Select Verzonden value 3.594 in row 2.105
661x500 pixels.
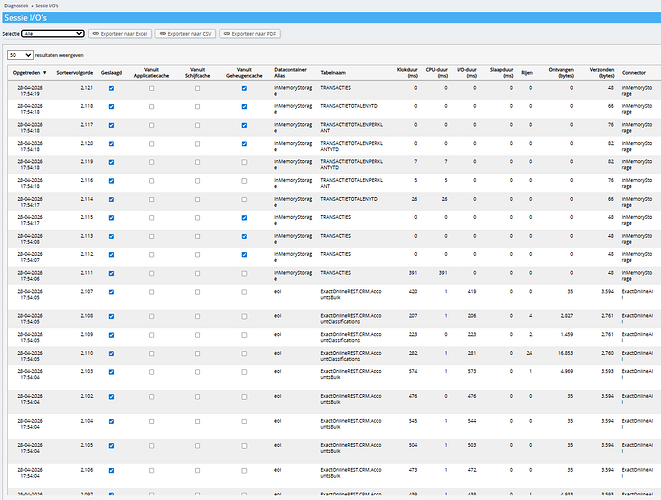pos(607,445)
